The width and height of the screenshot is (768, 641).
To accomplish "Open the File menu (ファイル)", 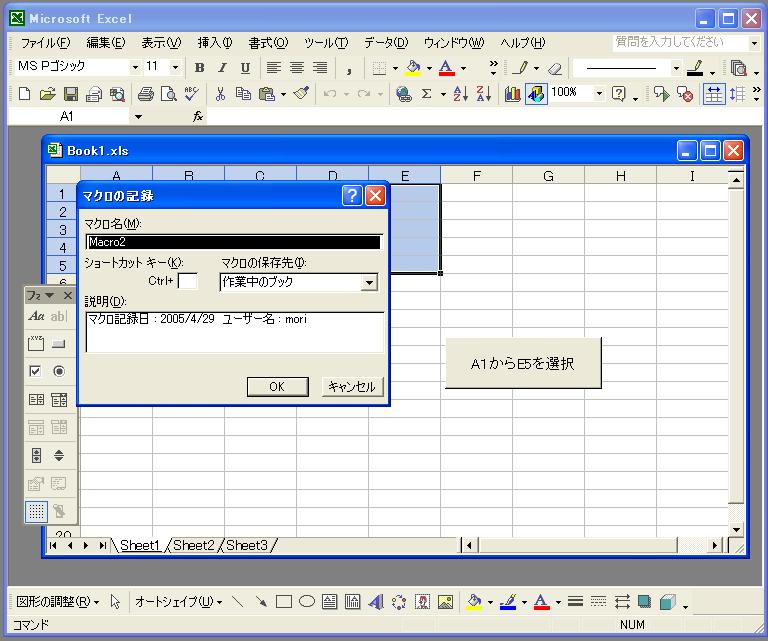I will [45, 43].
